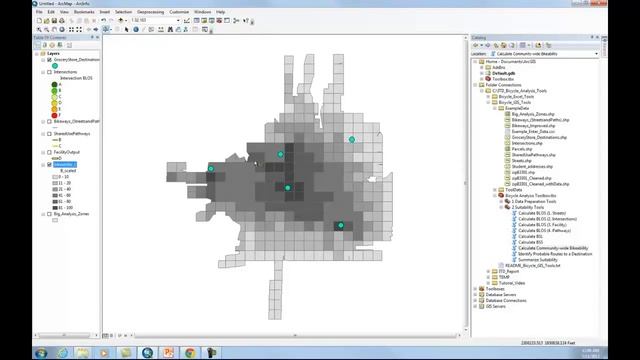This screenshot has width=640, height=360.
Task: Open the ArcToolbox window icon
Action: (219, 20)
